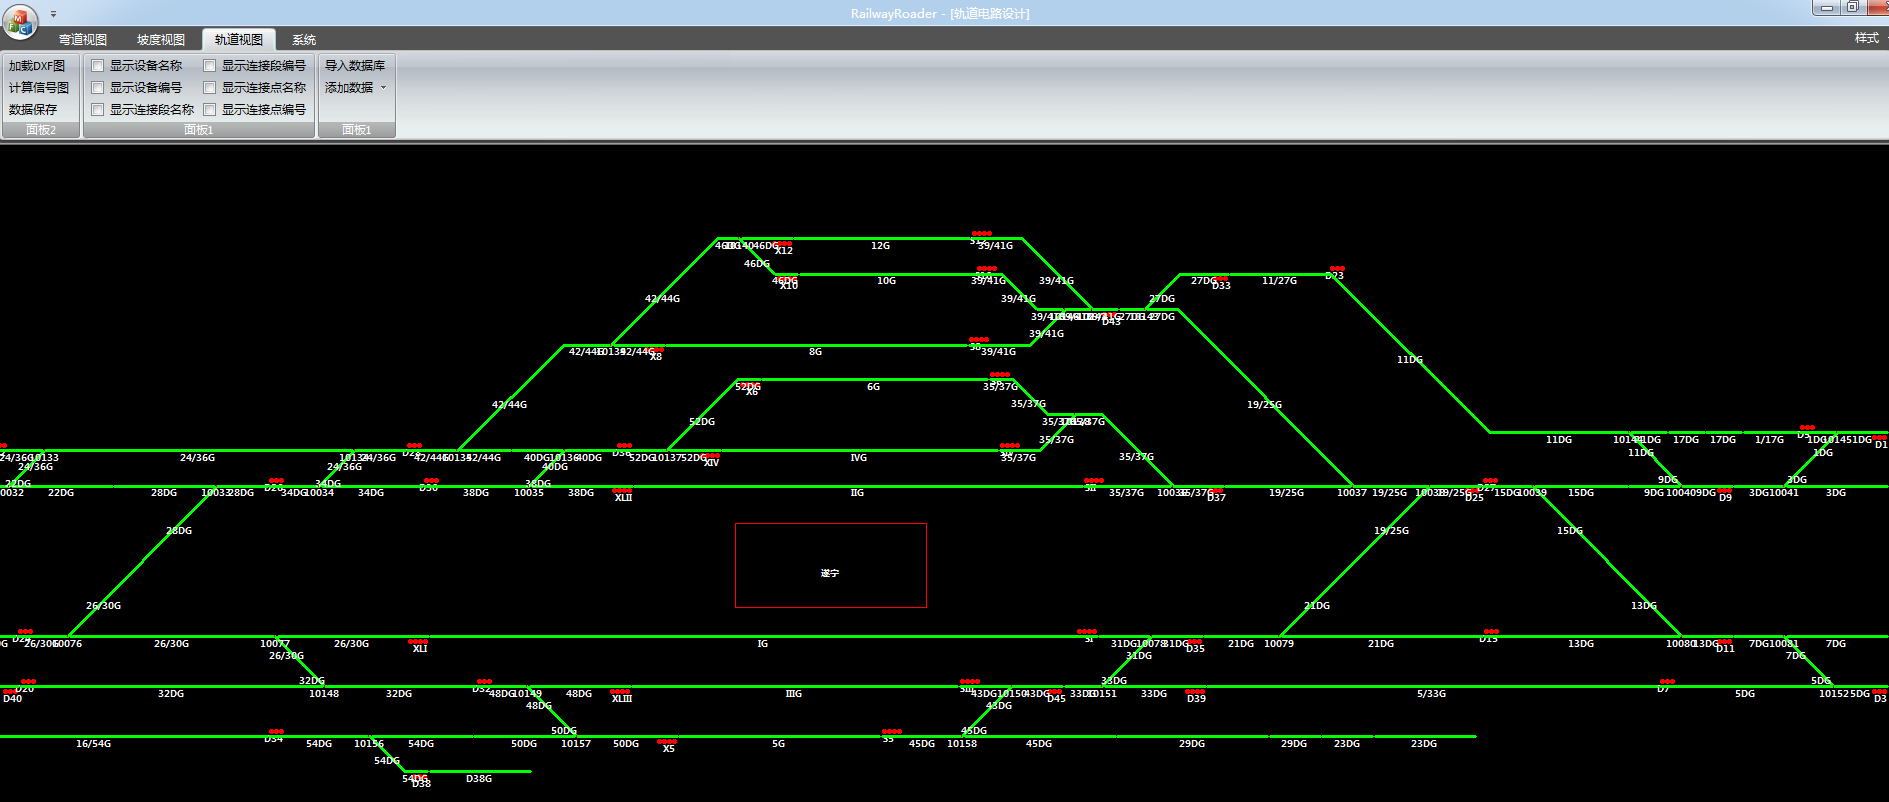Screen dimensions: 1889x802
Task: Open the 系统 ribbon tab
Action: coord(304,40)
